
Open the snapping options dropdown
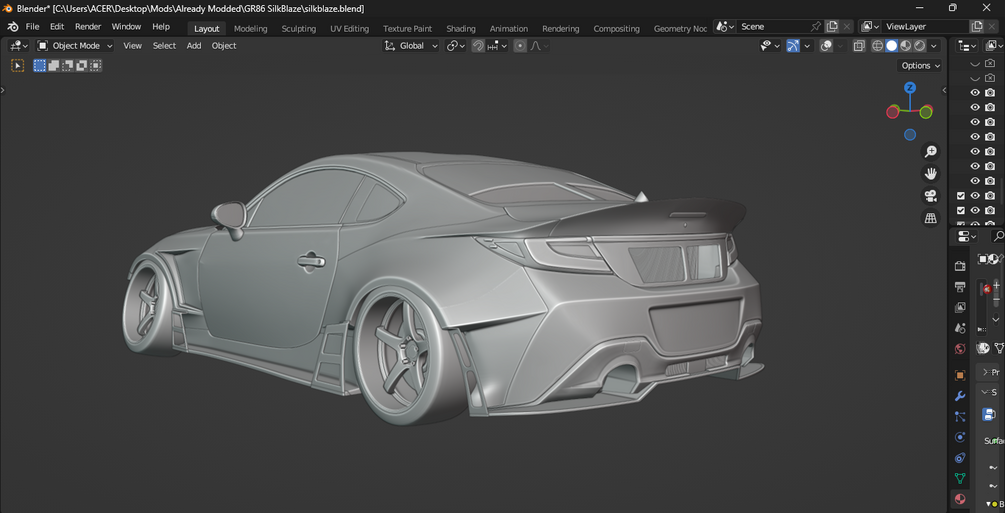(497, 46)
